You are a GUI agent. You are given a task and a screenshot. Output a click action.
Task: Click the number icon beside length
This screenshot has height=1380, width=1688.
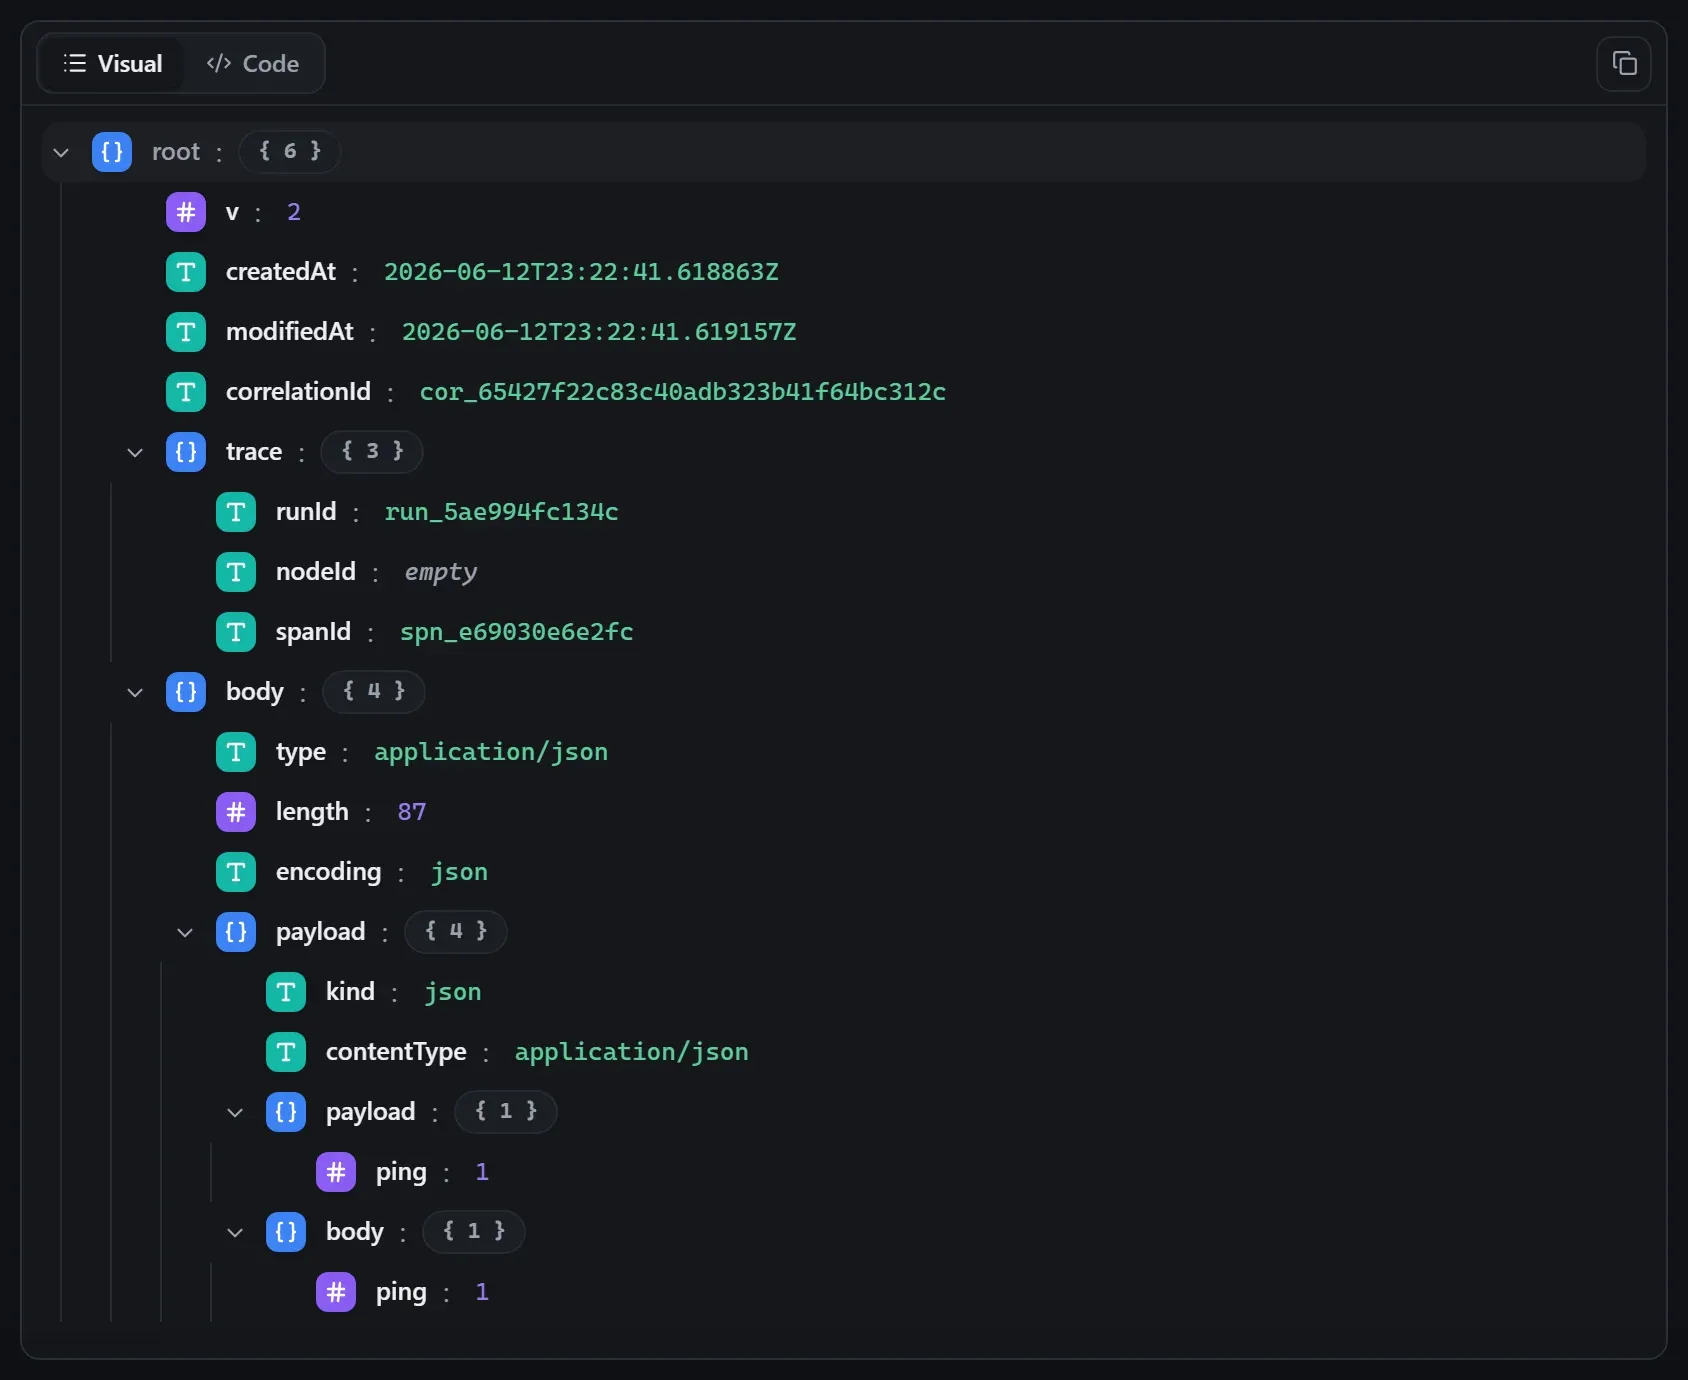pyautogui.click(x=236, y=812)
